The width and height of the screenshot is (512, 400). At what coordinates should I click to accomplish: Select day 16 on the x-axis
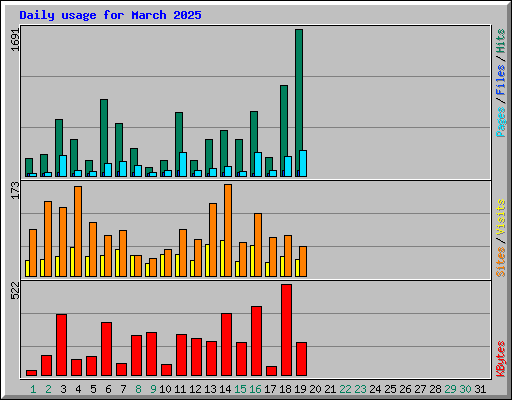255,389
